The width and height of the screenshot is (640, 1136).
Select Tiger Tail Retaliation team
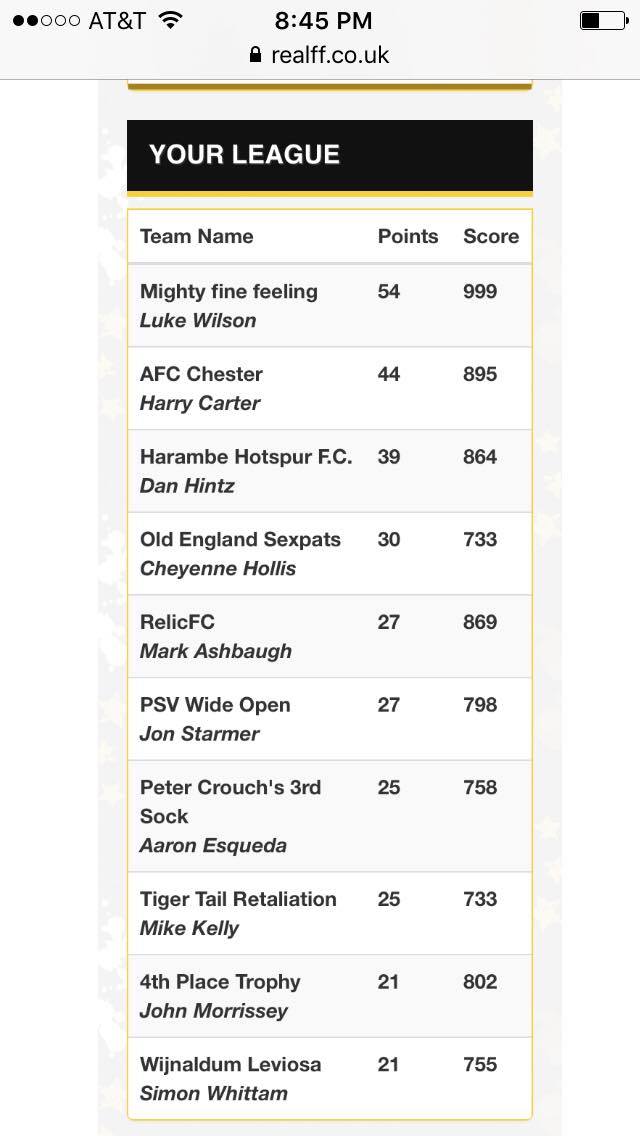coord(330,913)
